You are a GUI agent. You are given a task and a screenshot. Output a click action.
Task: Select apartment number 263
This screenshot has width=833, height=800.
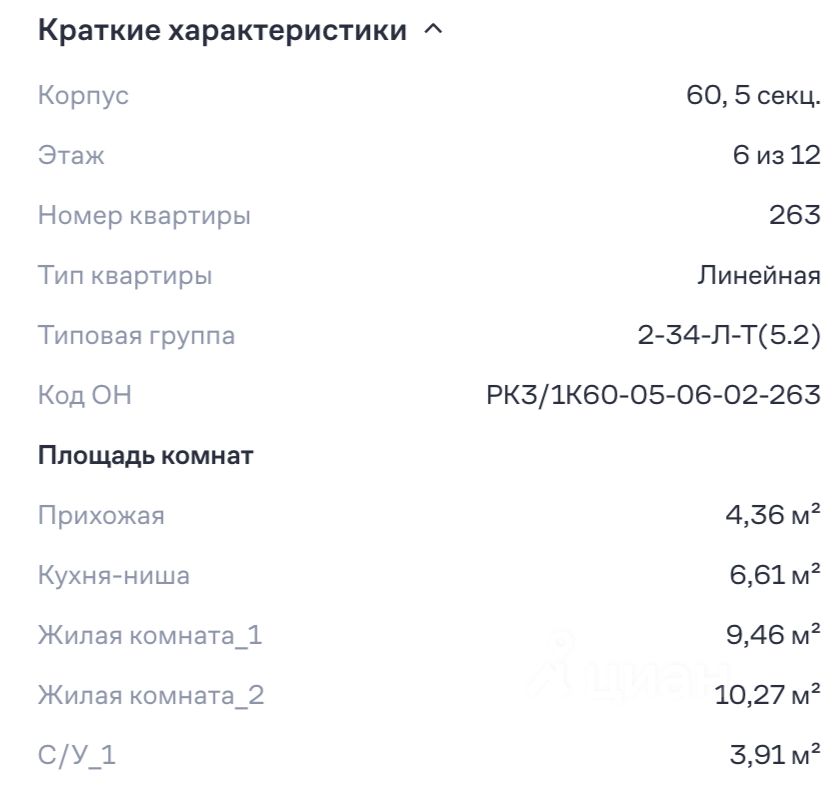coord(795,215)
